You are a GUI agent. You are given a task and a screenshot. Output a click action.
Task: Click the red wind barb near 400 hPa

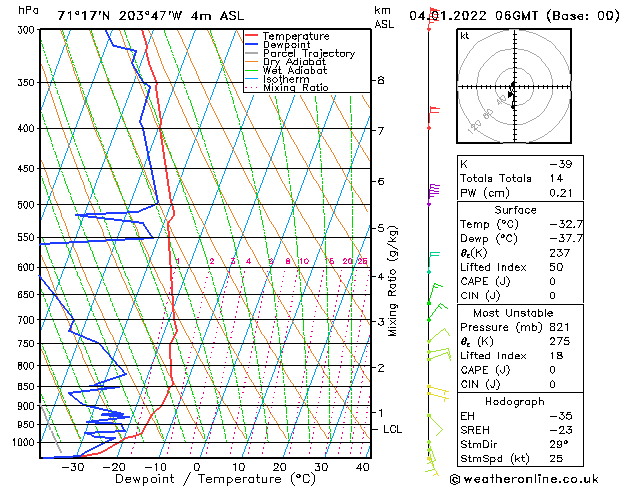click(x=433, y=117)
